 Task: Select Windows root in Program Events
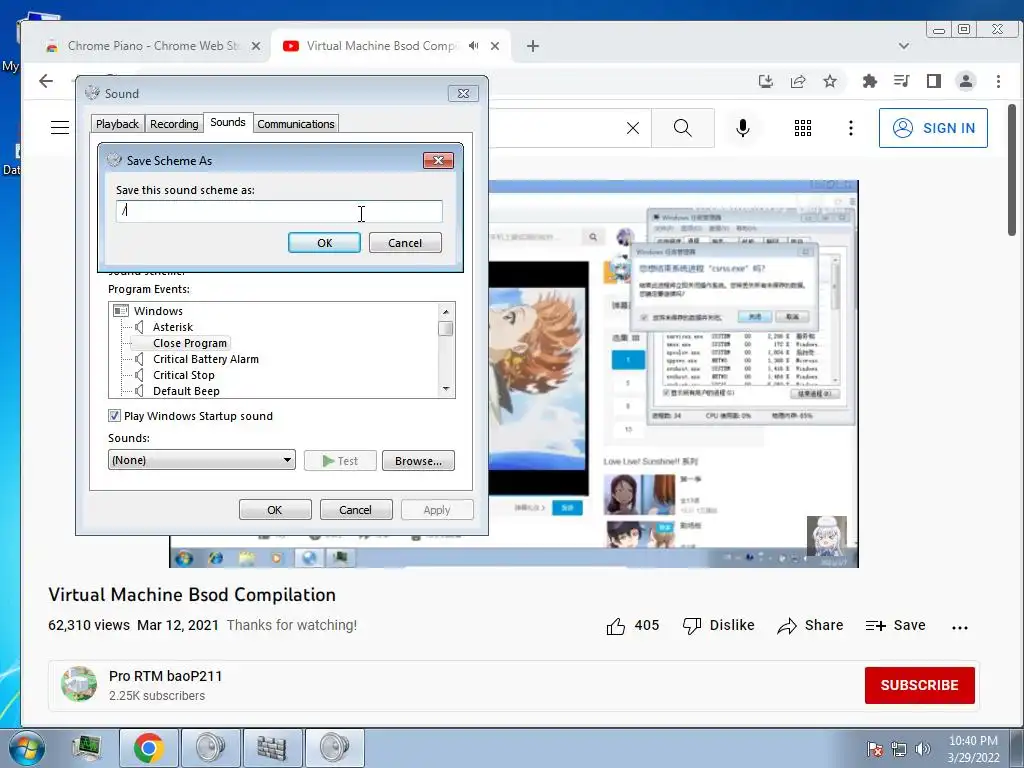click(x=158, y=311)
